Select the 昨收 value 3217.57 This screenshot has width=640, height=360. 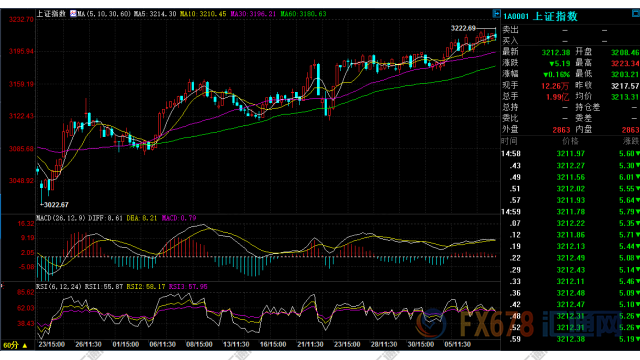[x=625, y=86]
